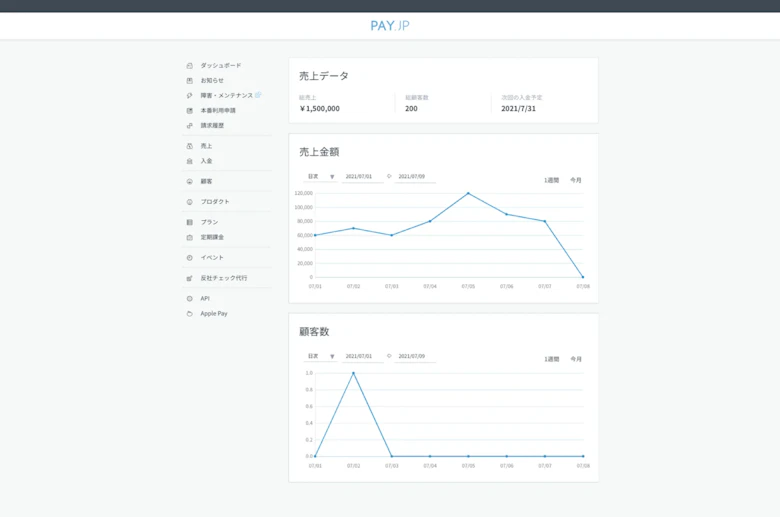Select the 売上 money bag icon
Viewport: 780px width, 517px height.
pyautogui.click(x=190, y=146)
